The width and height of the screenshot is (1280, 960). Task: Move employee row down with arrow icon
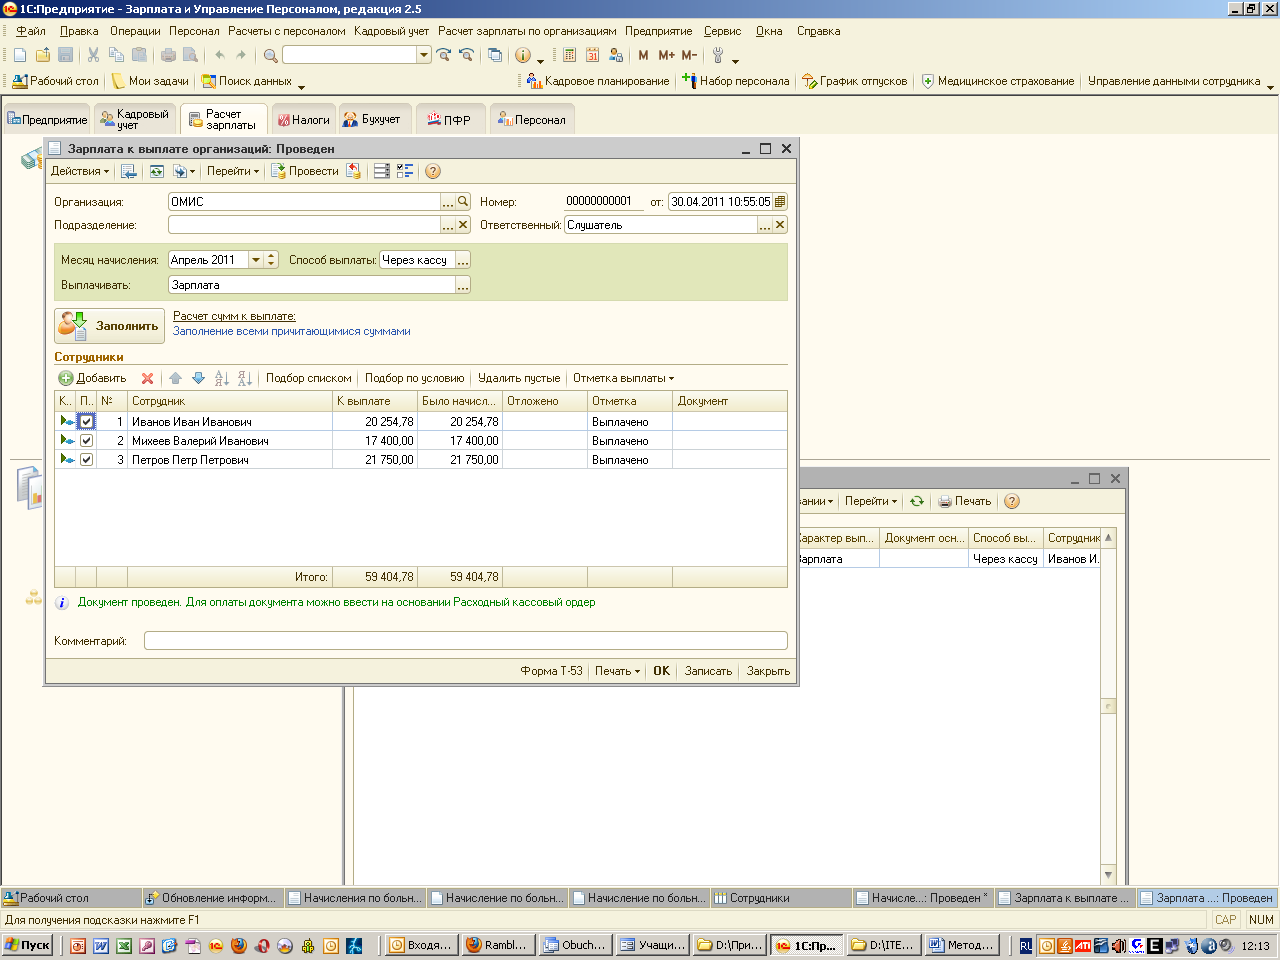click(198, 378)
